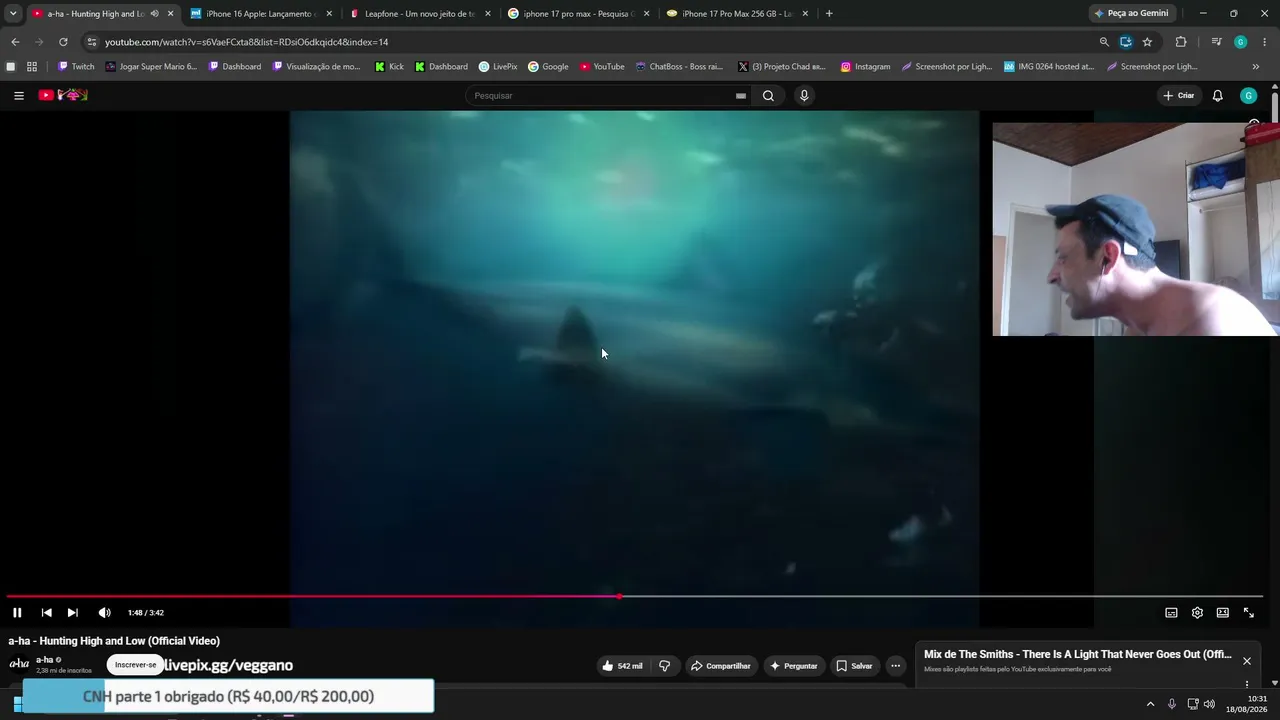This screenshot has width=1280, height=720.
Task: Open YouTube notifications bell
Action: pyautogui.click(x=1217, y=96)
